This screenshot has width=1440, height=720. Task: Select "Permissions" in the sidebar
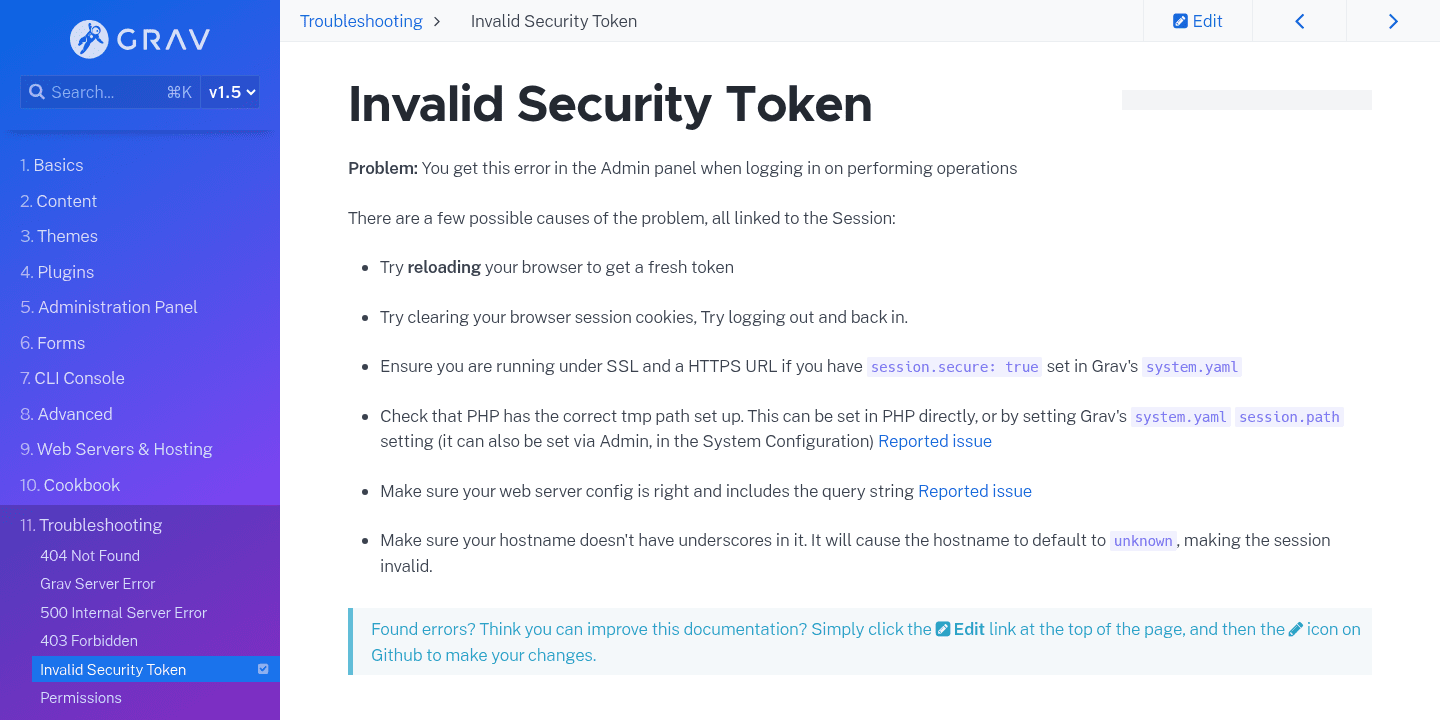click(x=81, y=697)
